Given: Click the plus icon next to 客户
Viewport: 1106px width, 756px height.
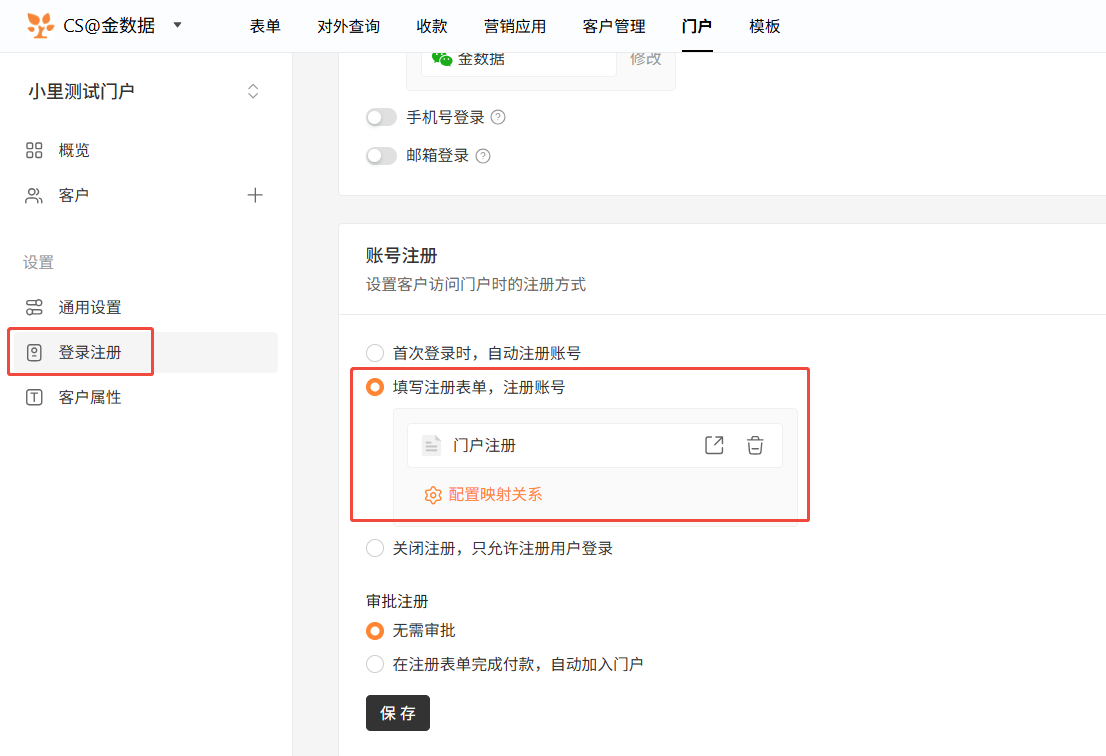Looking at the screenshot, I should click(255, 195).
